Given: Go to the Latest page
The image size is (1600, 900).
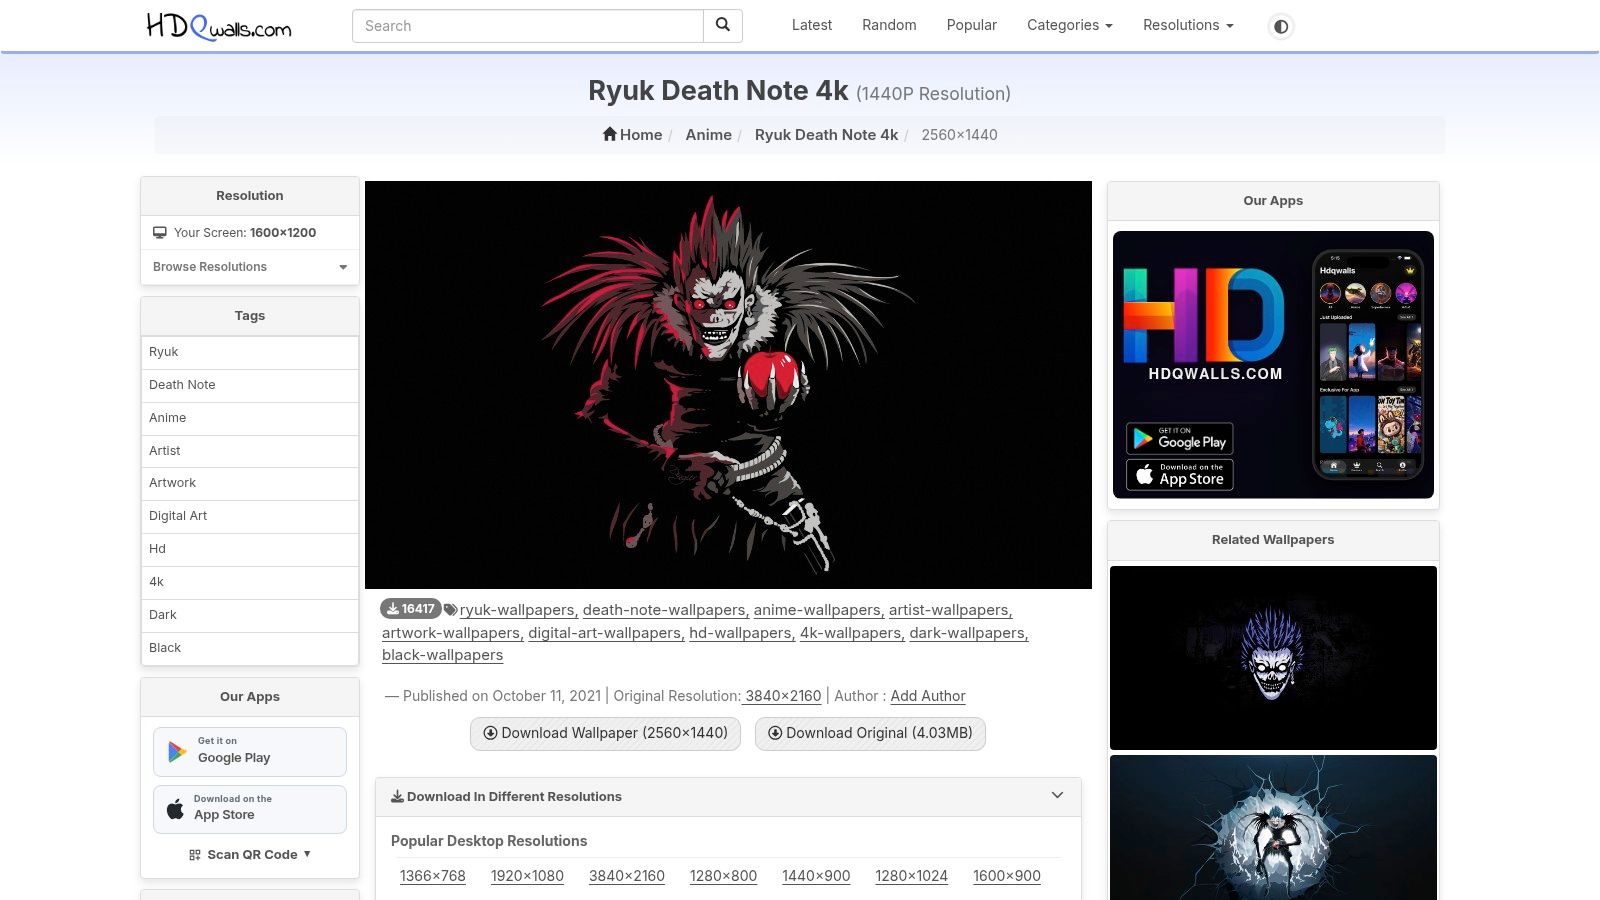Looking at the screenshot, I should (x=811, y=25).
